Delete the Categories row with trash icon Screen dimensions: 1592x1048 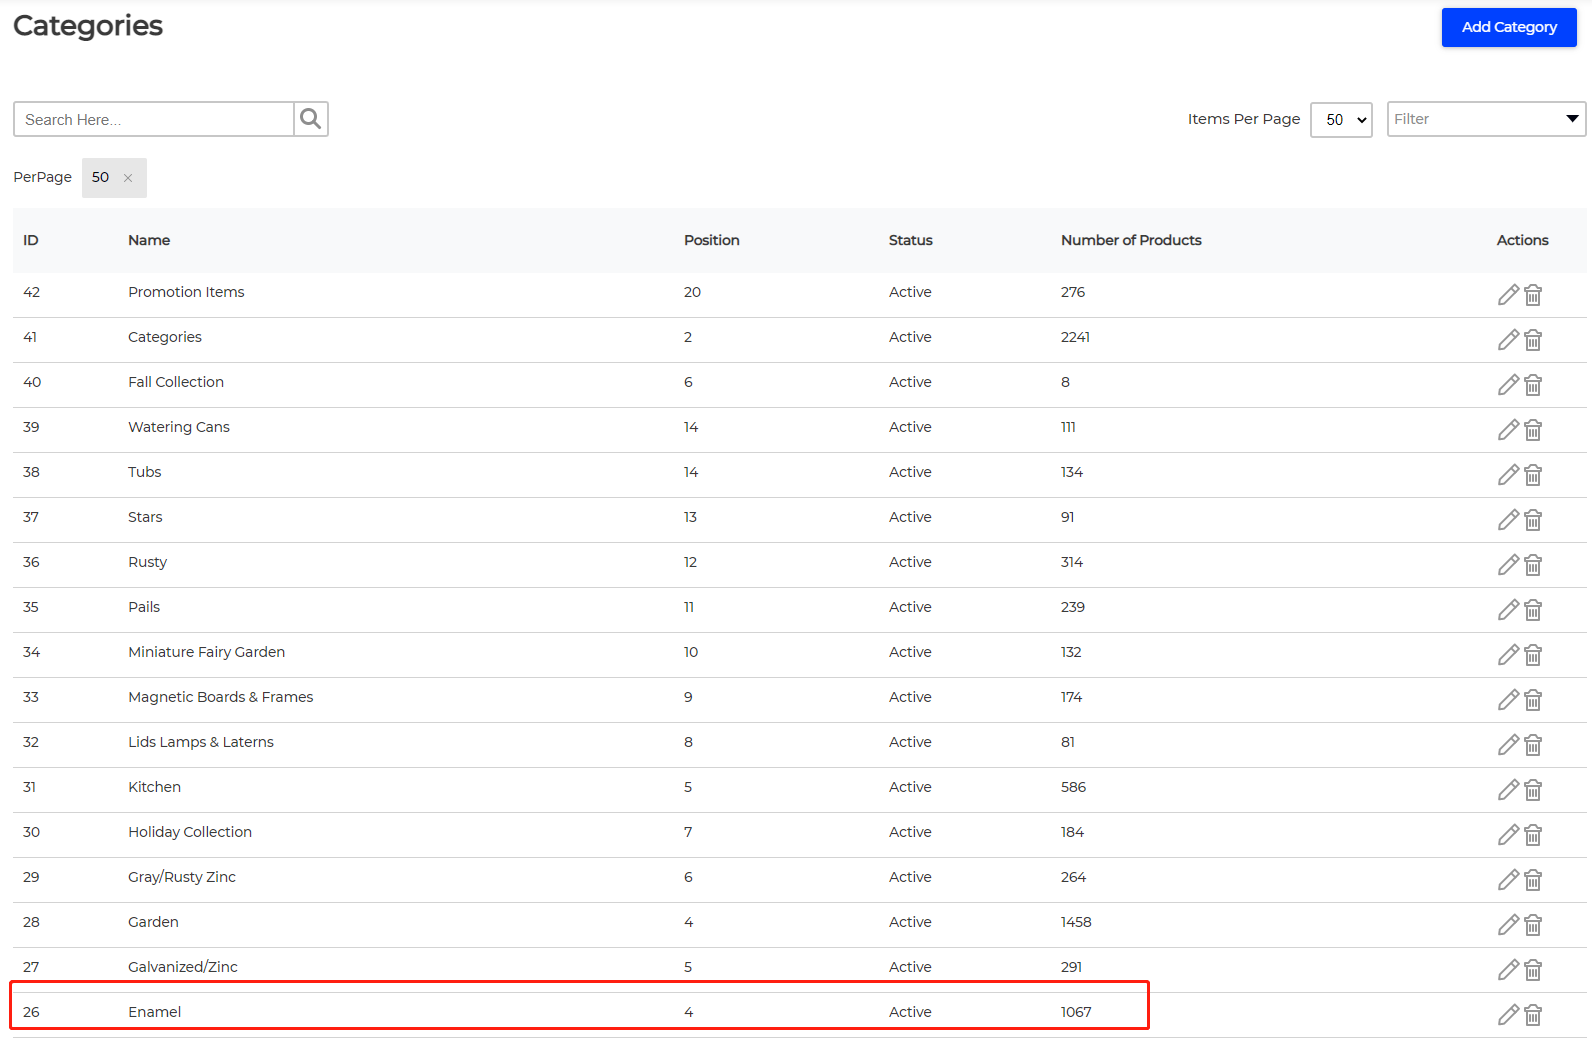point(1533,340)
